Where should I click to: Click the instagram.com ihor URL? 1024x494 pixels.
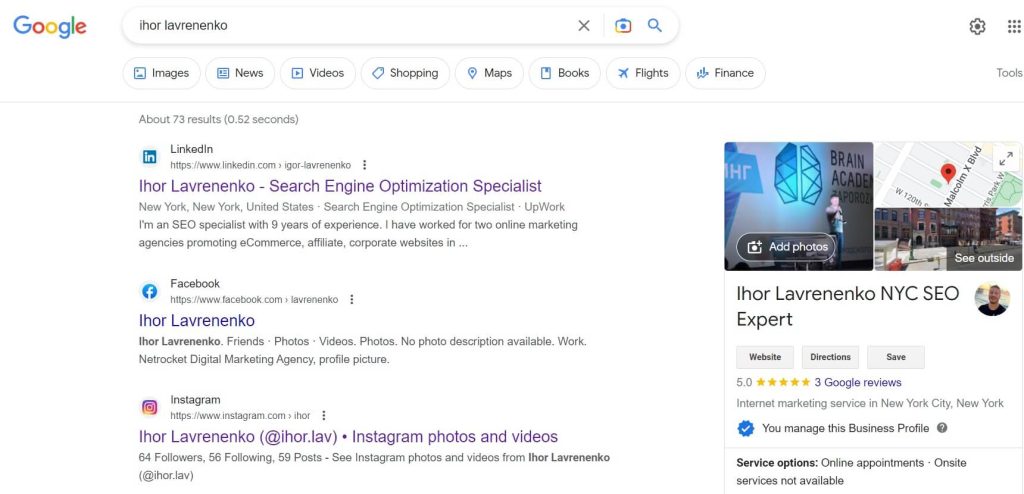tap(240, 416)
